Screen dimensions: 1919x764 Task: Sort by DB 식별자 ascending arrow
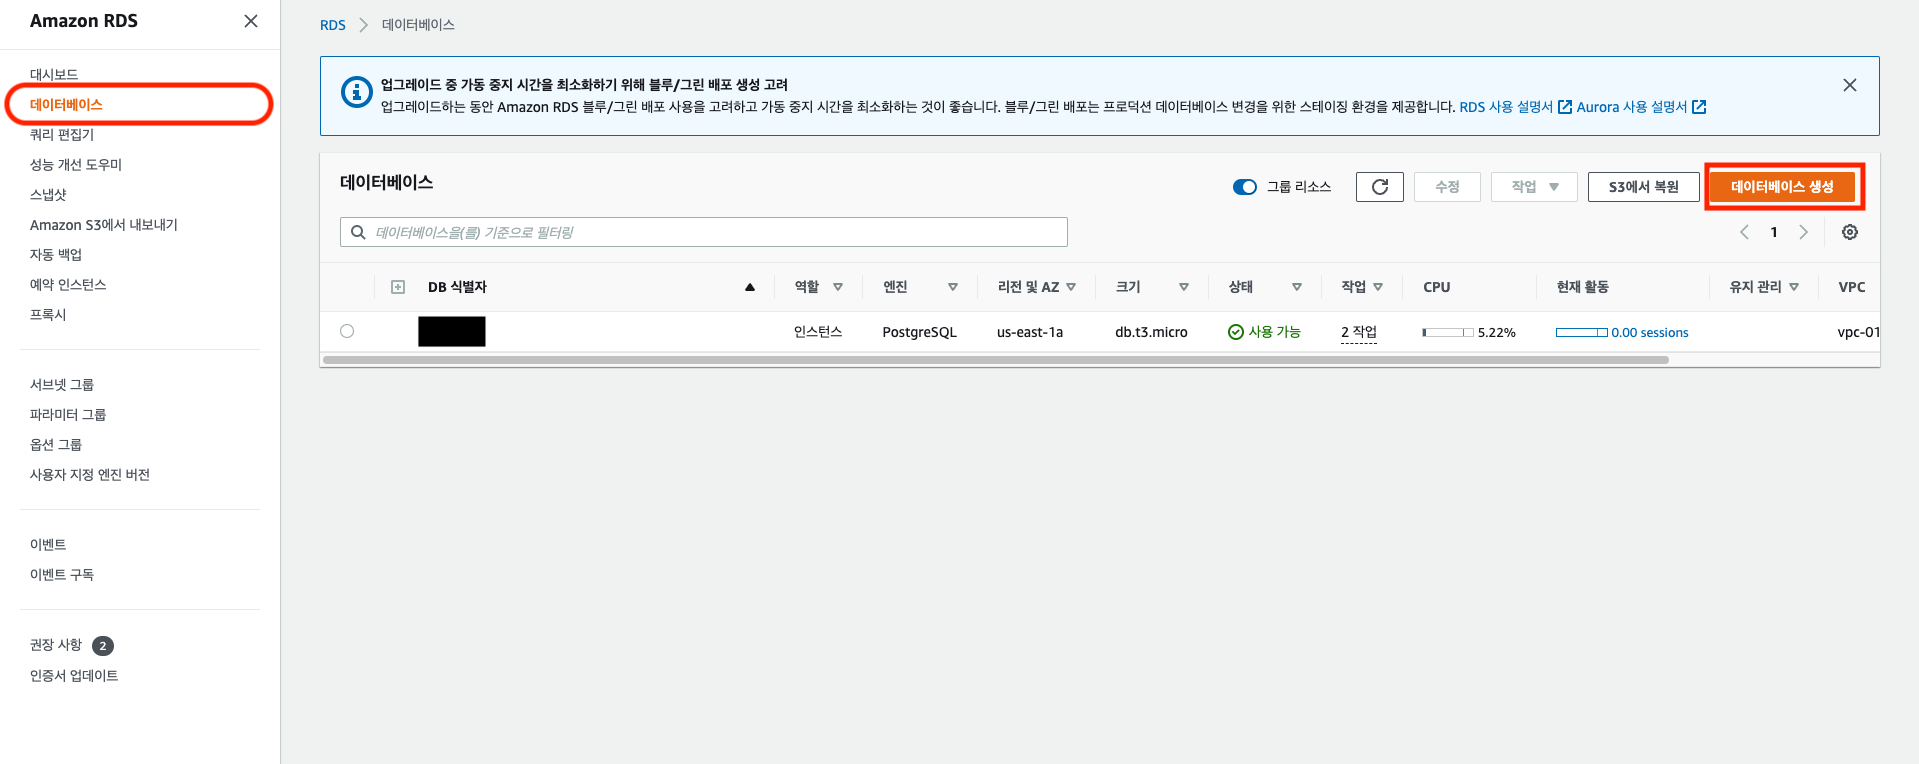[x=750, y=287]
